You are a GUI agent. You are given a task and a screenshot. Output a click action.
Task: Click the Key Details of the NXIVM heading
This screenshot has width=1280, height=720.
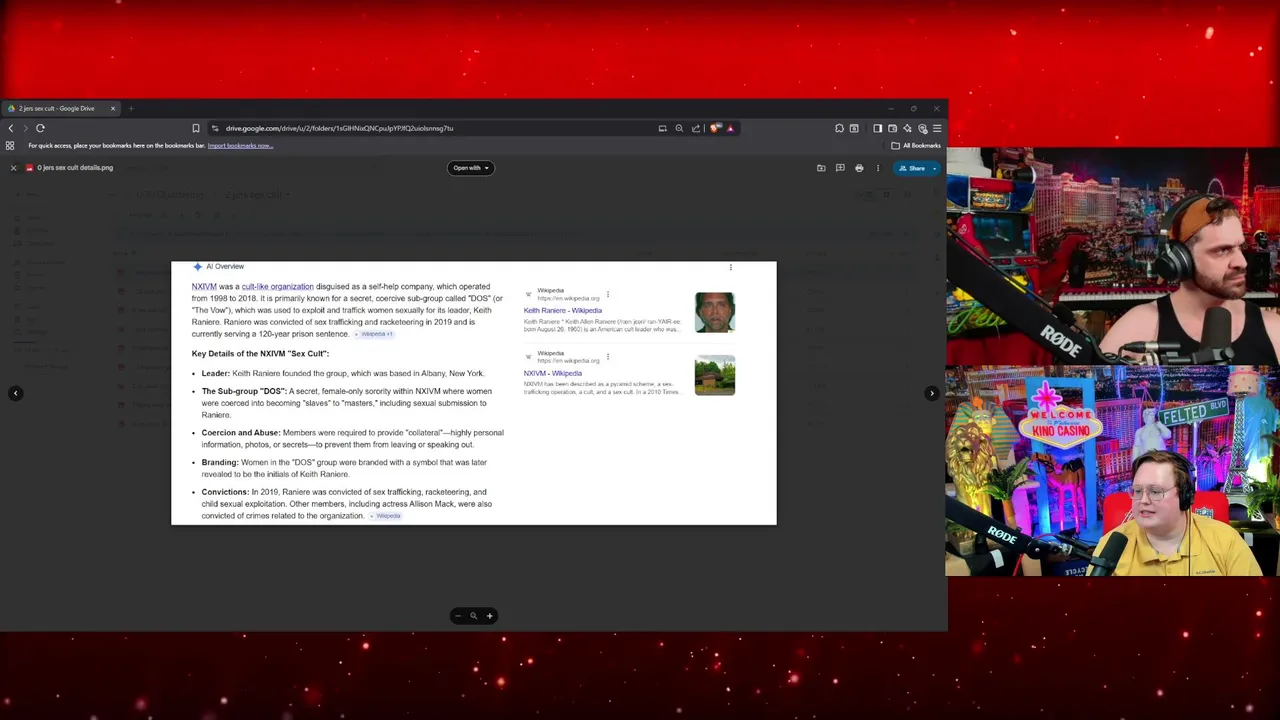(260, 354)
